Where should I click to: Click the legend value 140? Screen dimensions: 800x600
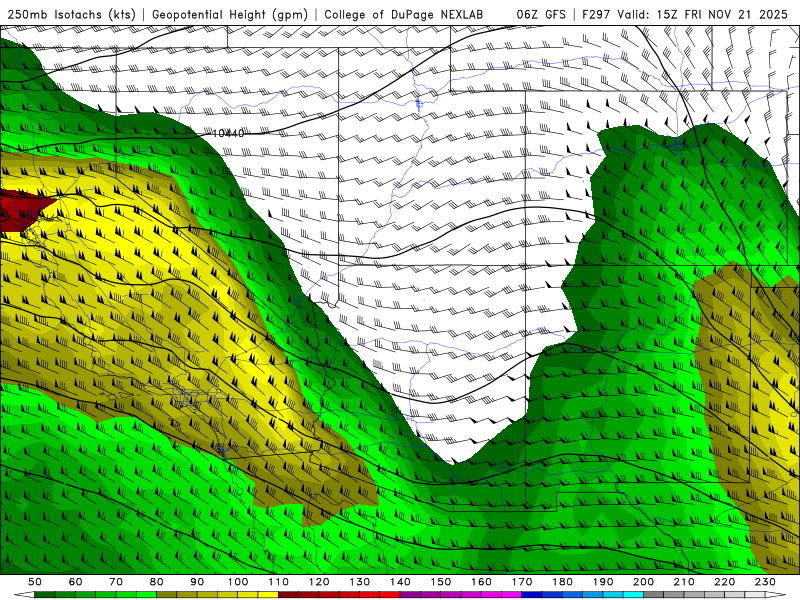tap(400, 582)
